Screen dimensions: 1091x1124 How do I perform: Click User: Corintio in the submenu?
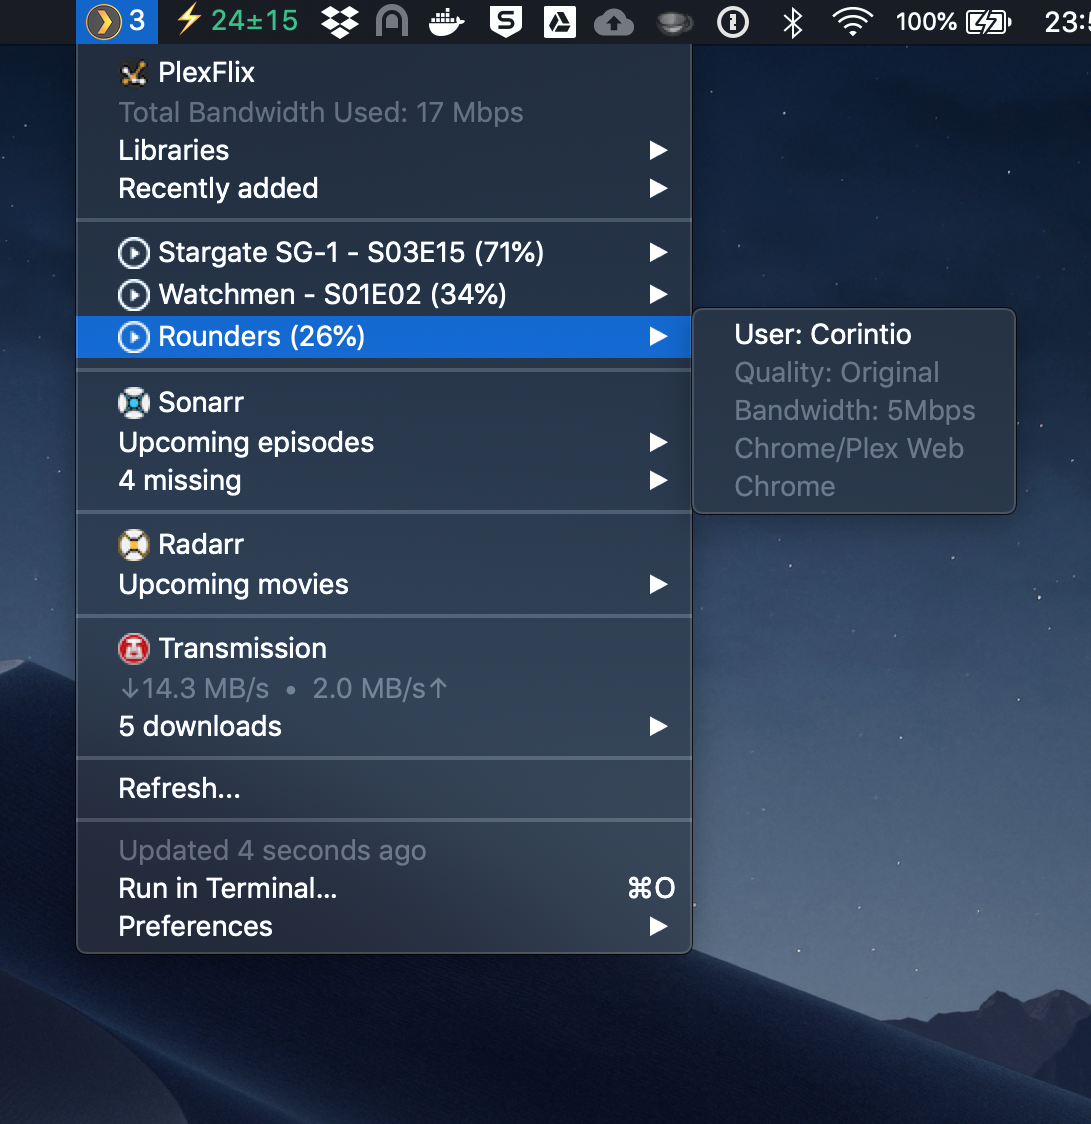coord(823,335)
